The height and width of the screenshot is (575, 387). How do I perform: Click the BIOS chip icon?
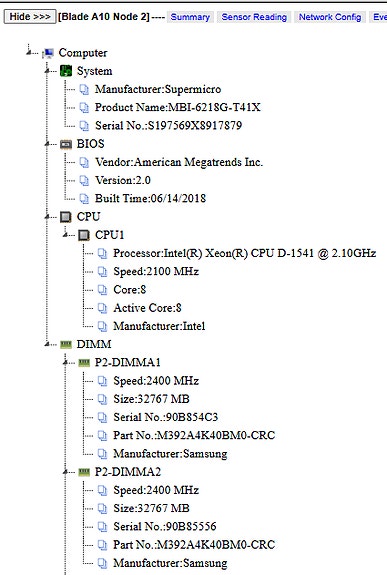(66, 144)
